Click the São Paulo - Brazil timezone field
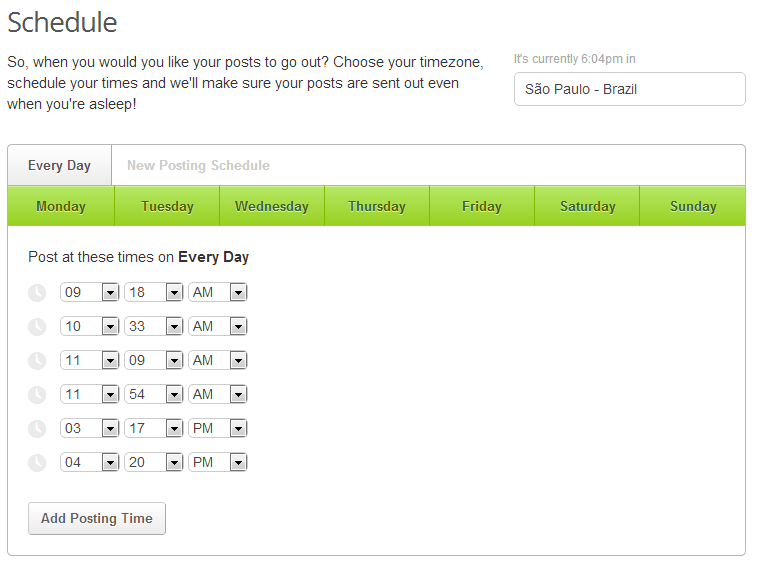Viewport: 772px width, 569px height. click(x=629, y=89)
